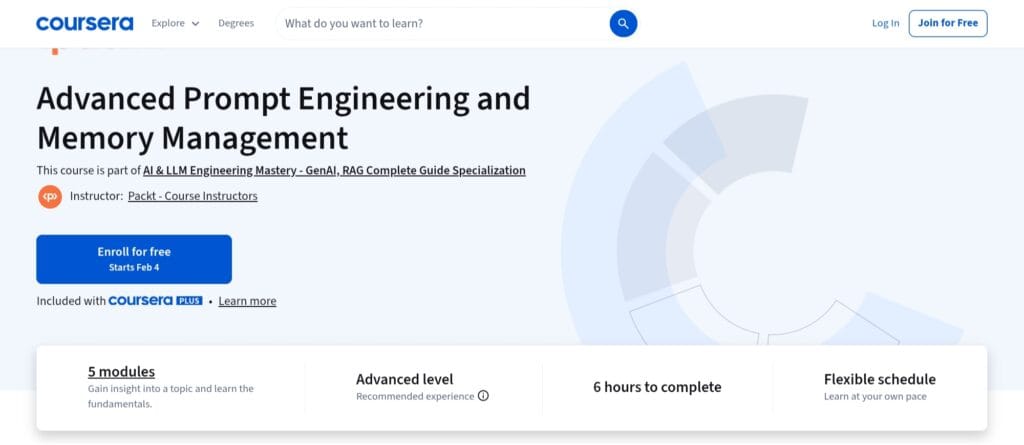Screen dimensions: 1024x445
Task: Open the Packt - Course Instructors link
Action: tap(193, 196)
